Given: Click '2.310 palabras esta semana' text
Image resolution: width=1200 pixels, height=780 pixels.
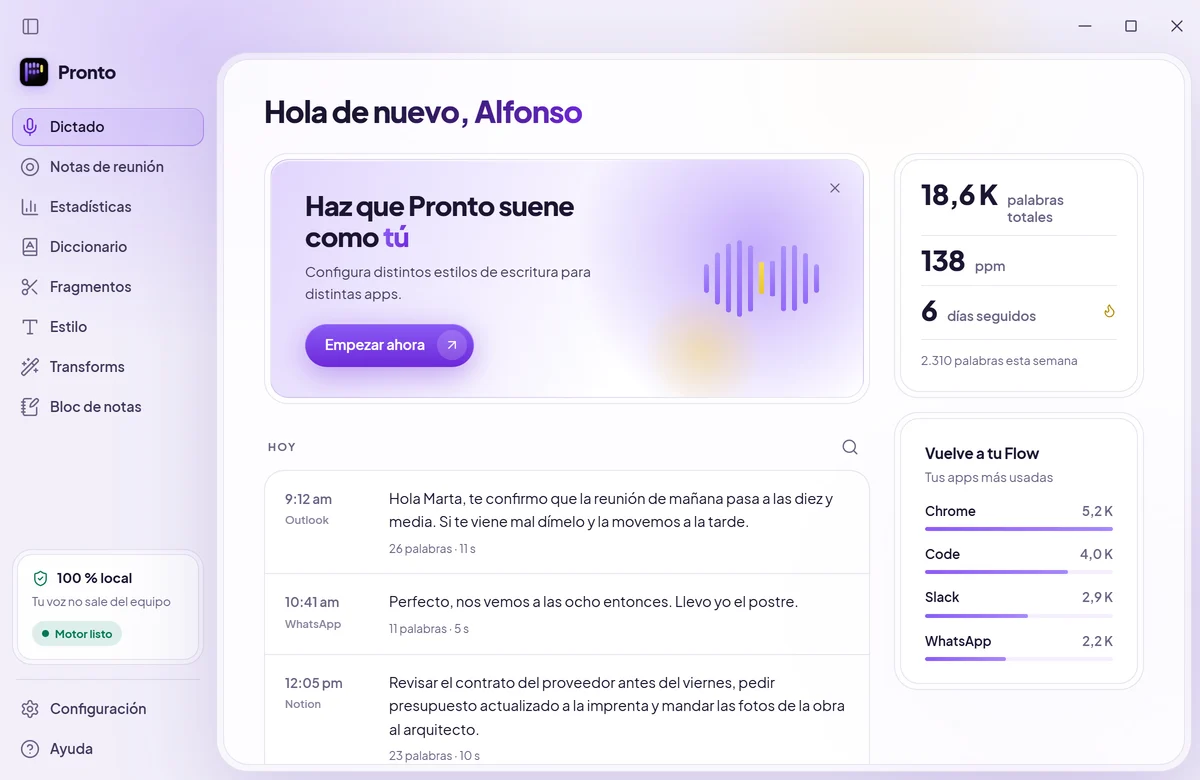Looking at the screenshot, I should [999, 360].
